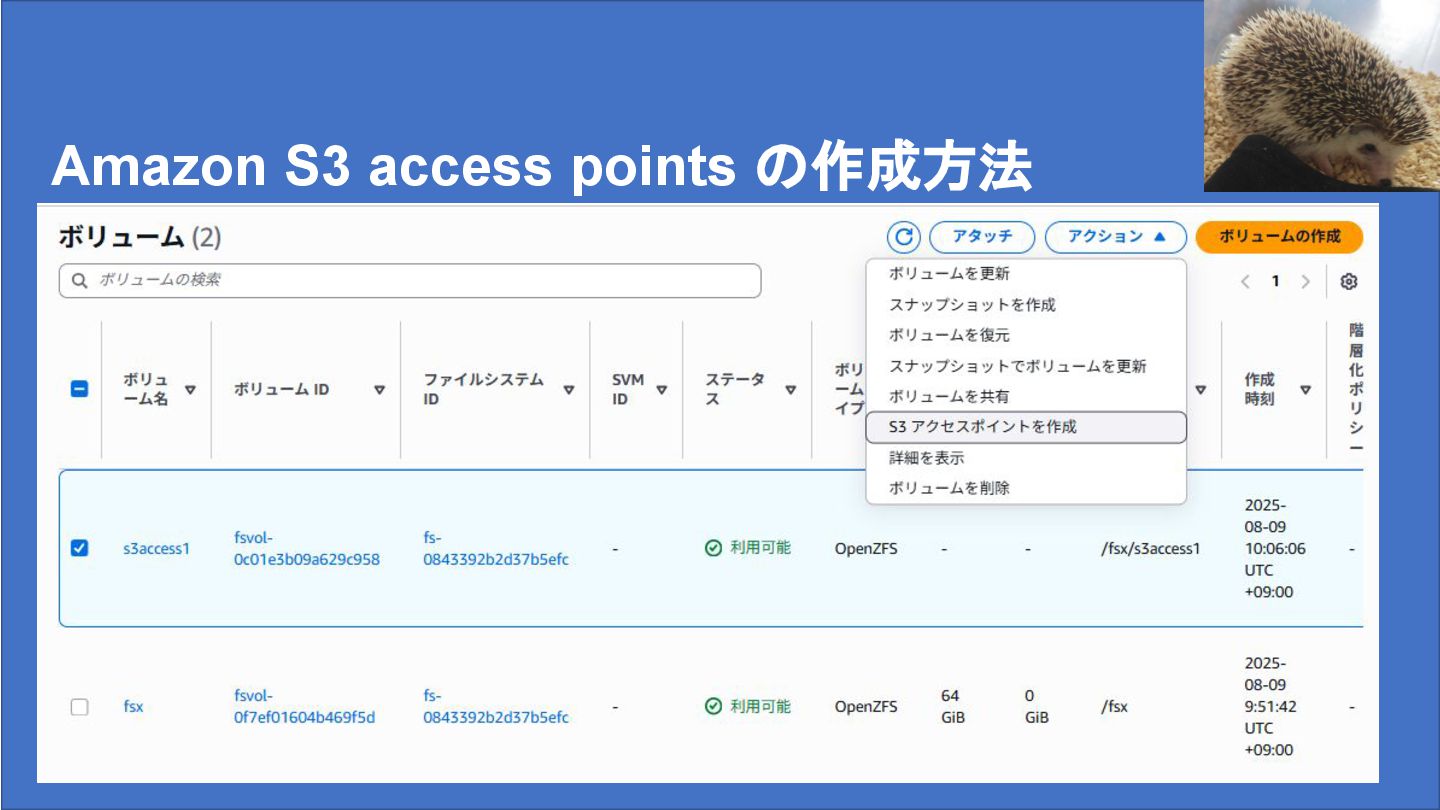The image size is (1440, 810).
Task: Sort by ボリューム ID column arrow
Action: (380, 390)
